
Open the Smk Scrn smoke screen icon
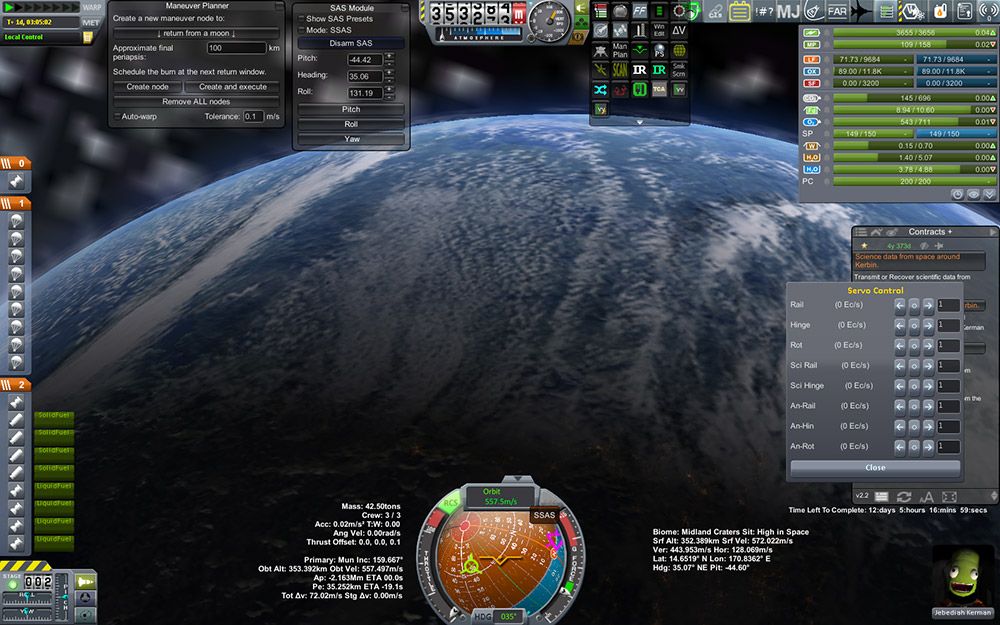coord(679,70)
